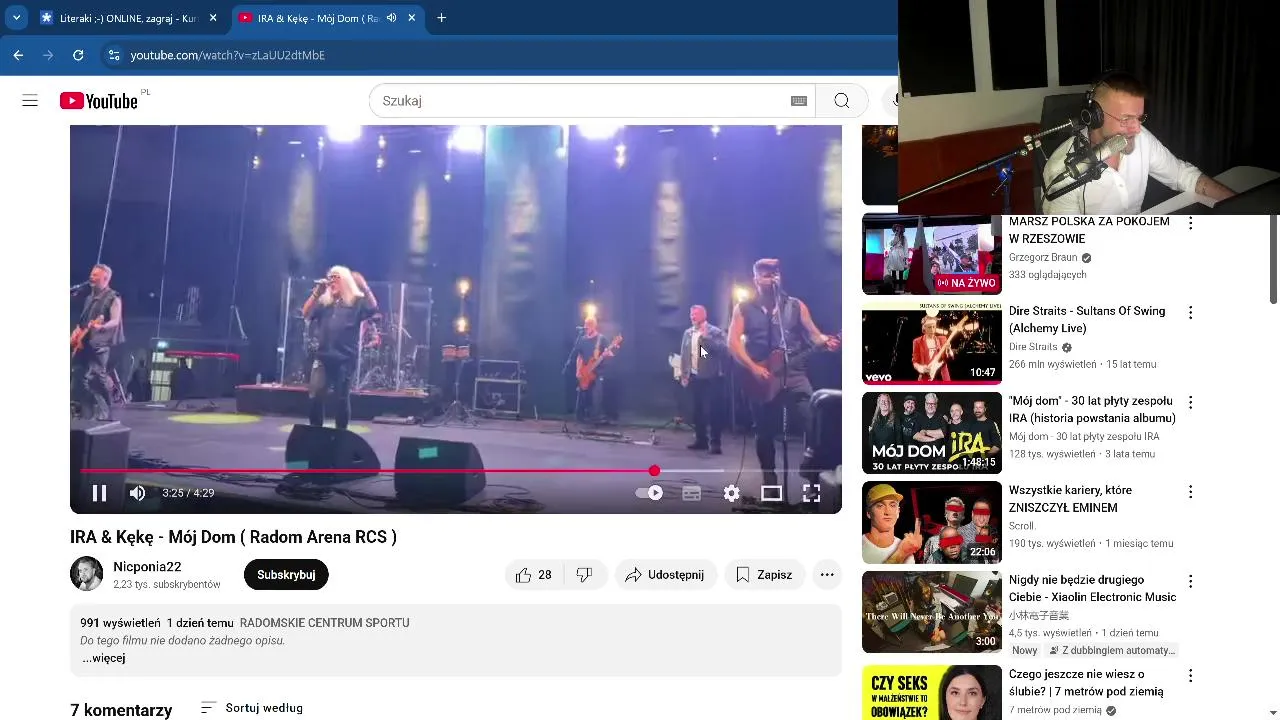Select the IRA & Kękę browser tab
This screenshot has height=720, width=1280.
(318, 18)
